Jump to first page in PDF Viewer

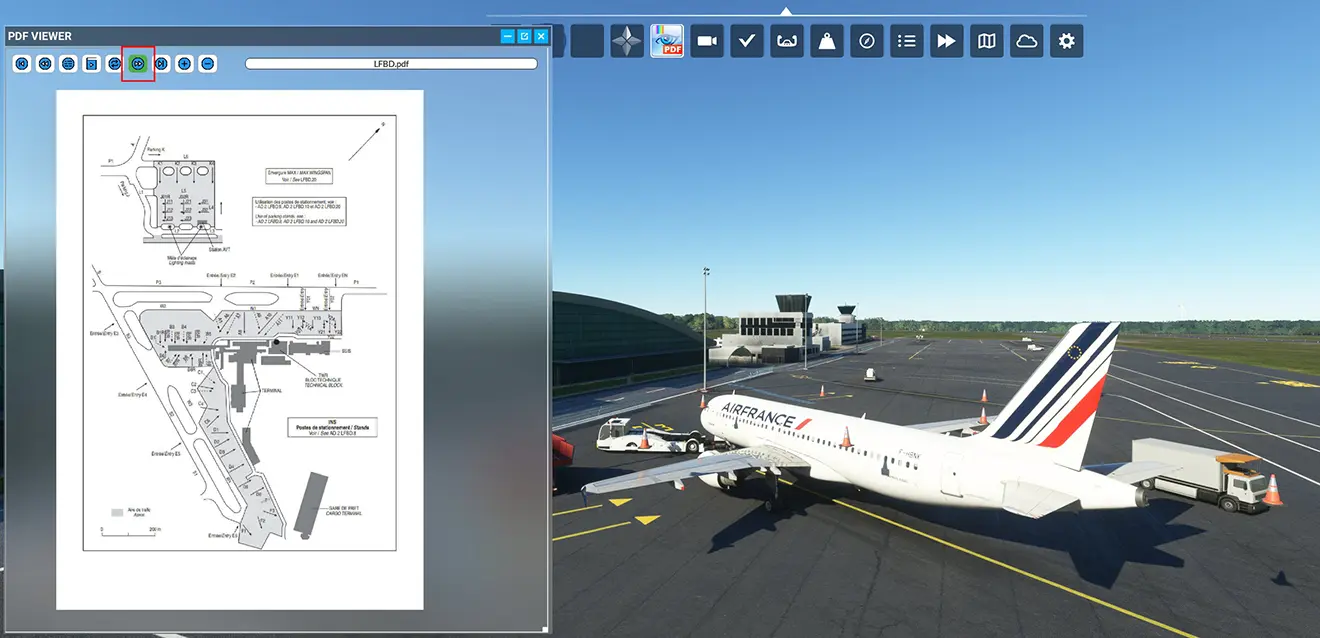tap(22, 64)
